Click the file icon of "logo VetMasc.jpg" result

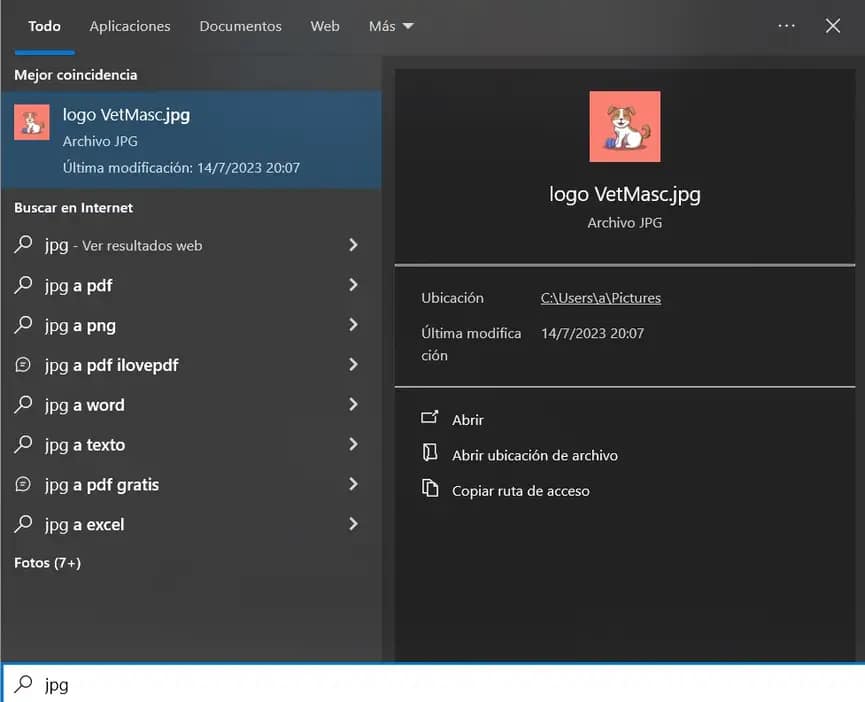[x=31, y=122]
